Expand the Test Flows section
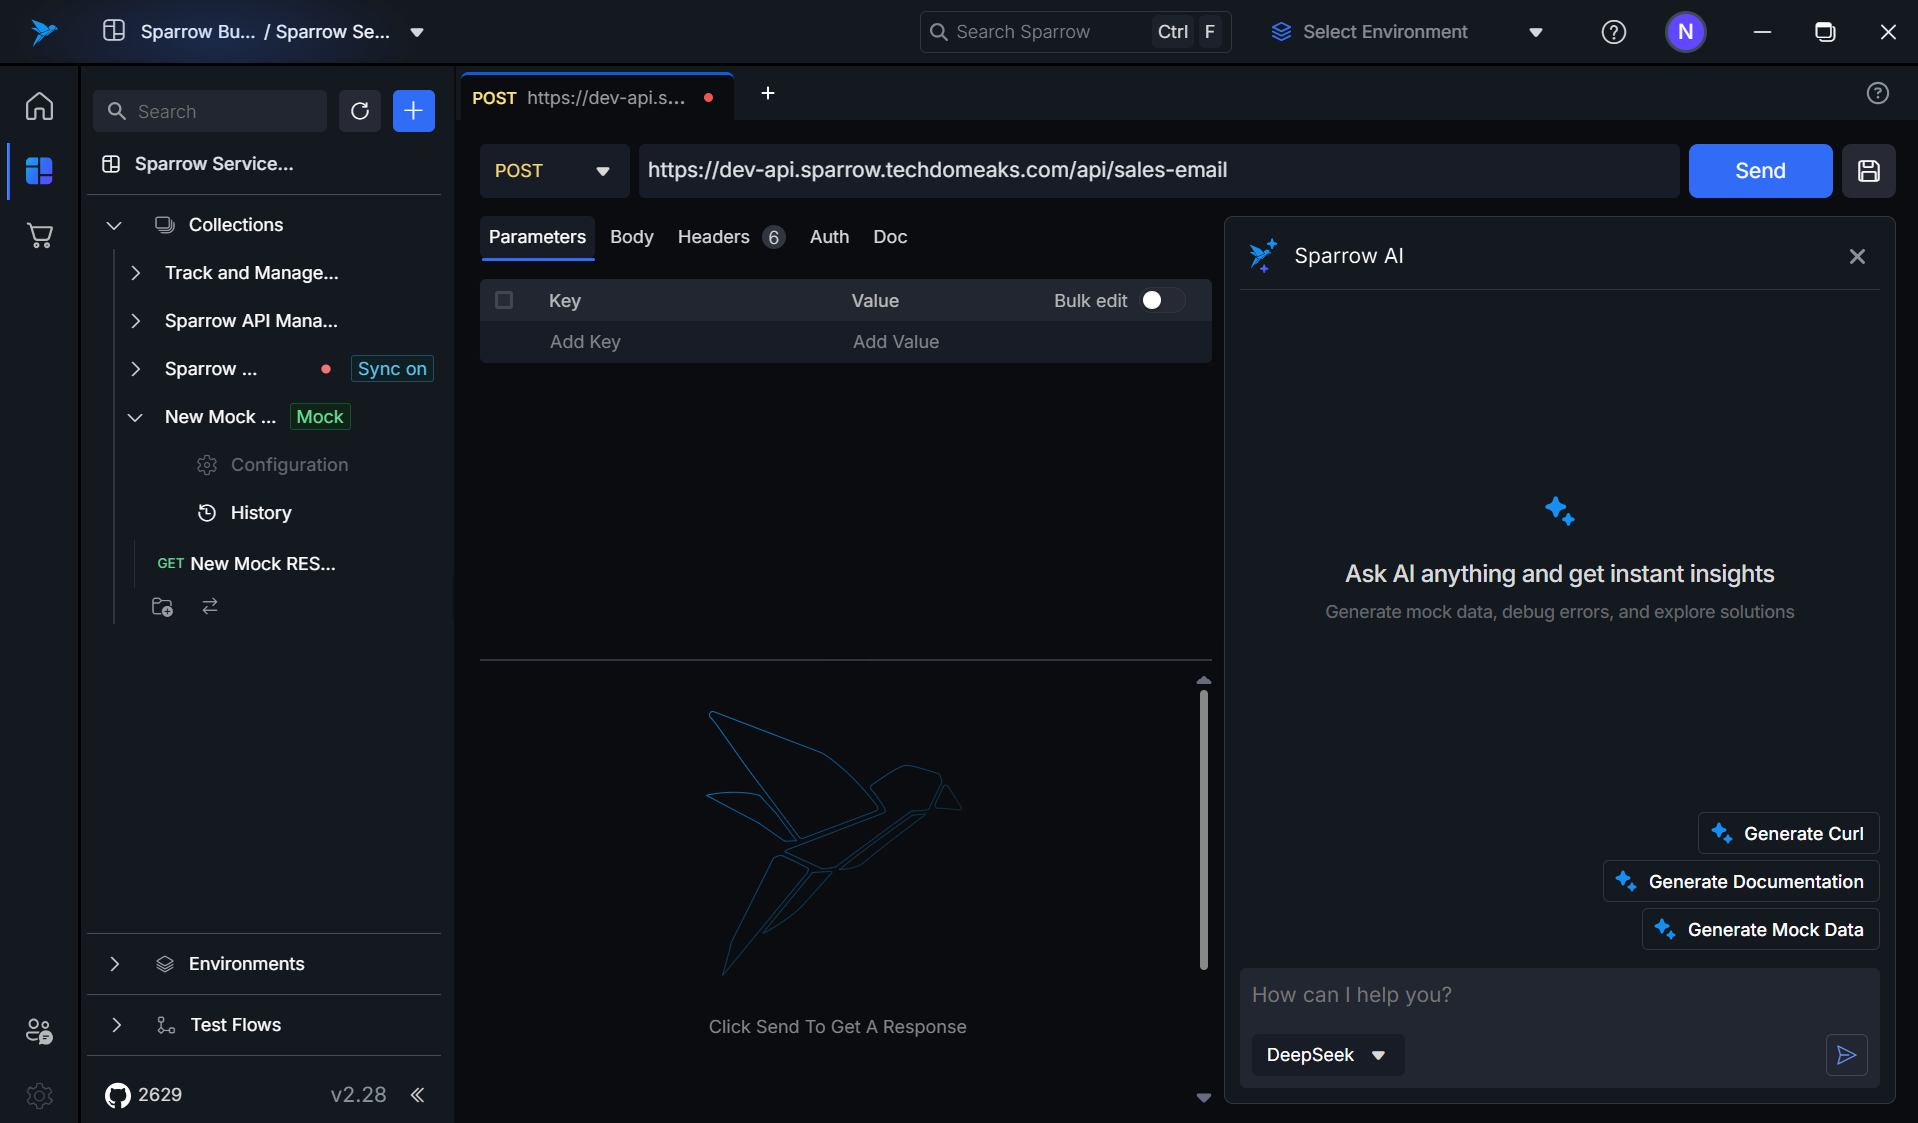 [116, 1025]
